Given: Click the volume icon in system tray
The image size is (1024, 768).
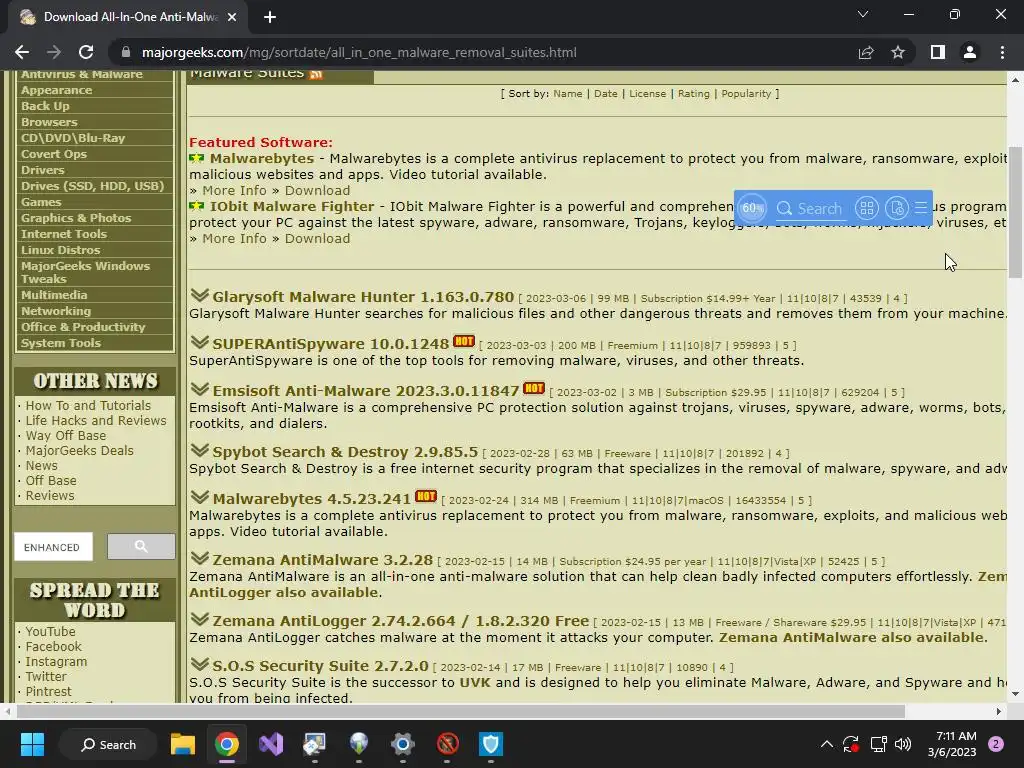Looking at the screenshot, I should (903, 744).
